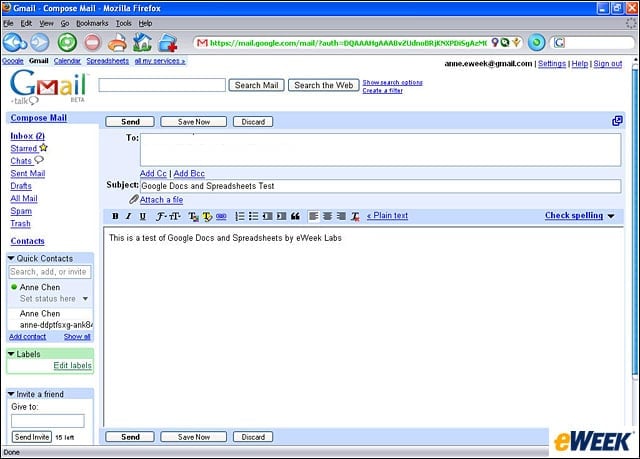This screenshot has height=459, width=640.
Task: Click the star icon beside Starred
Action: (44, 148)
